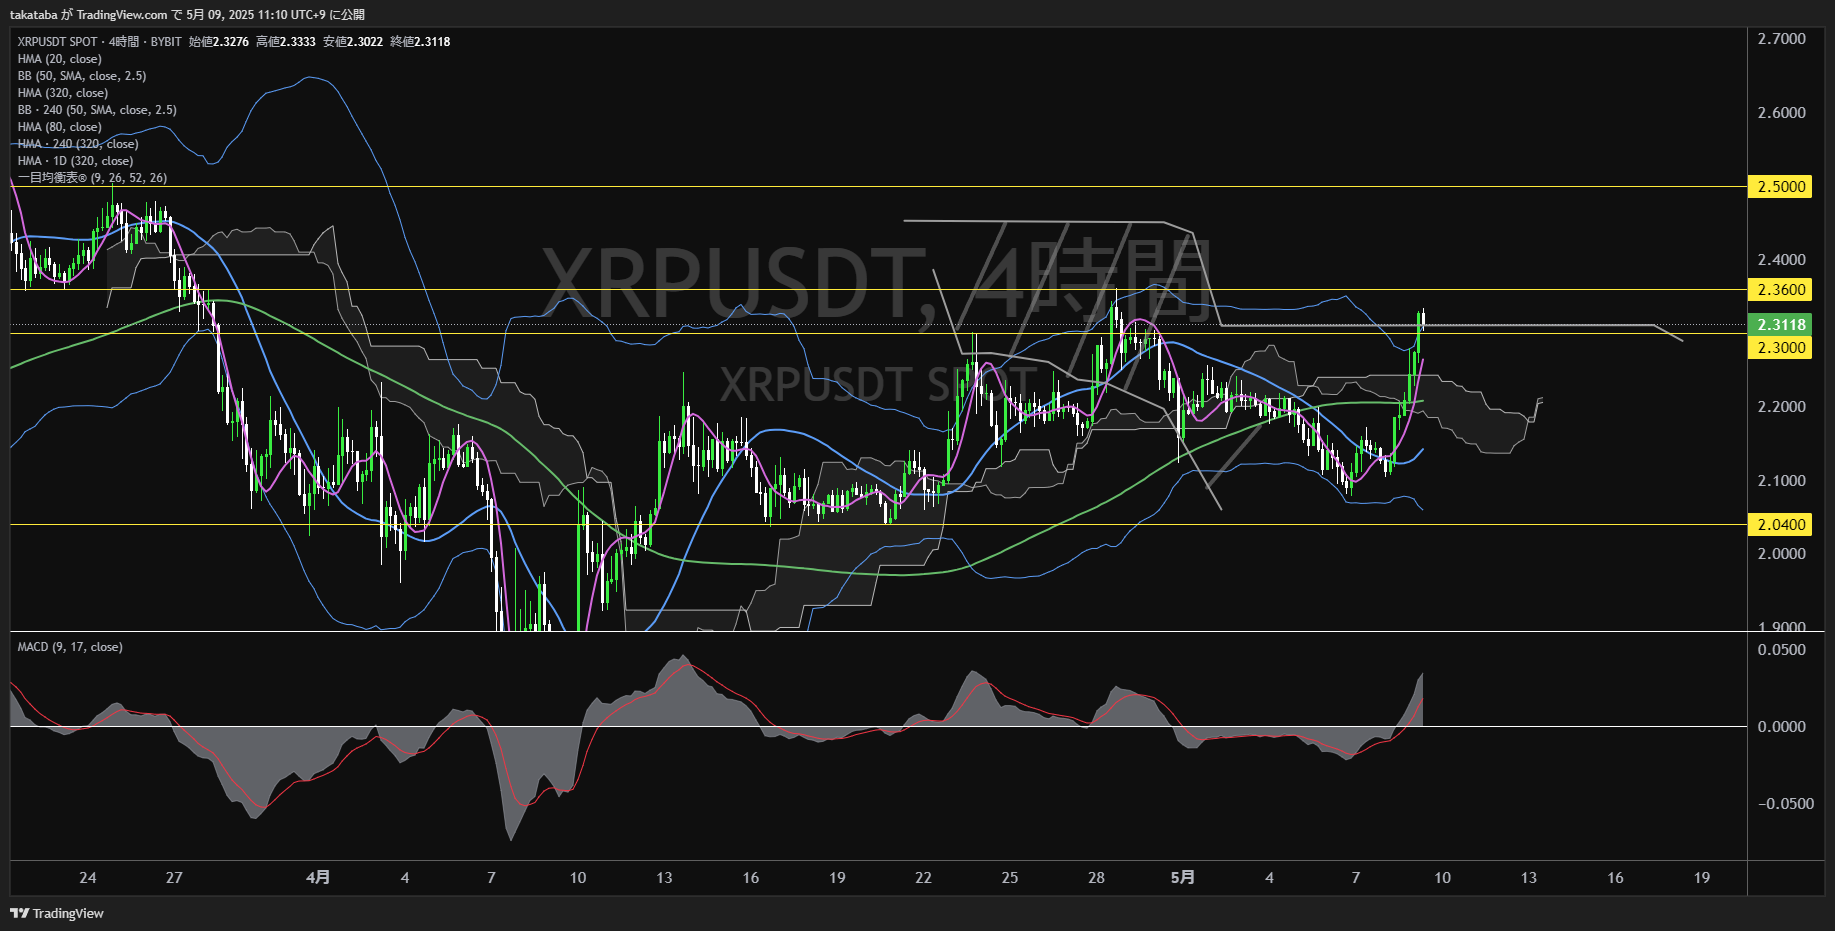The image size is (1835, 931).
Task: Click the 27 date label on time axis
Action: click(174, 878)
